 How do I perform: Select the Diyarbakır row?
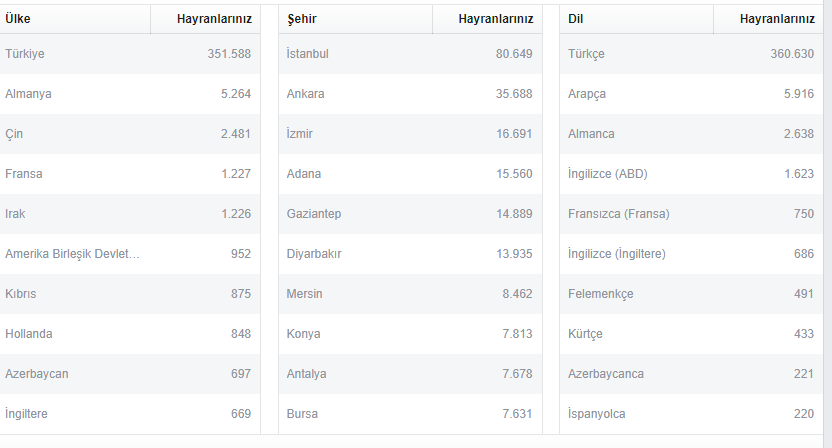(410, 254)
